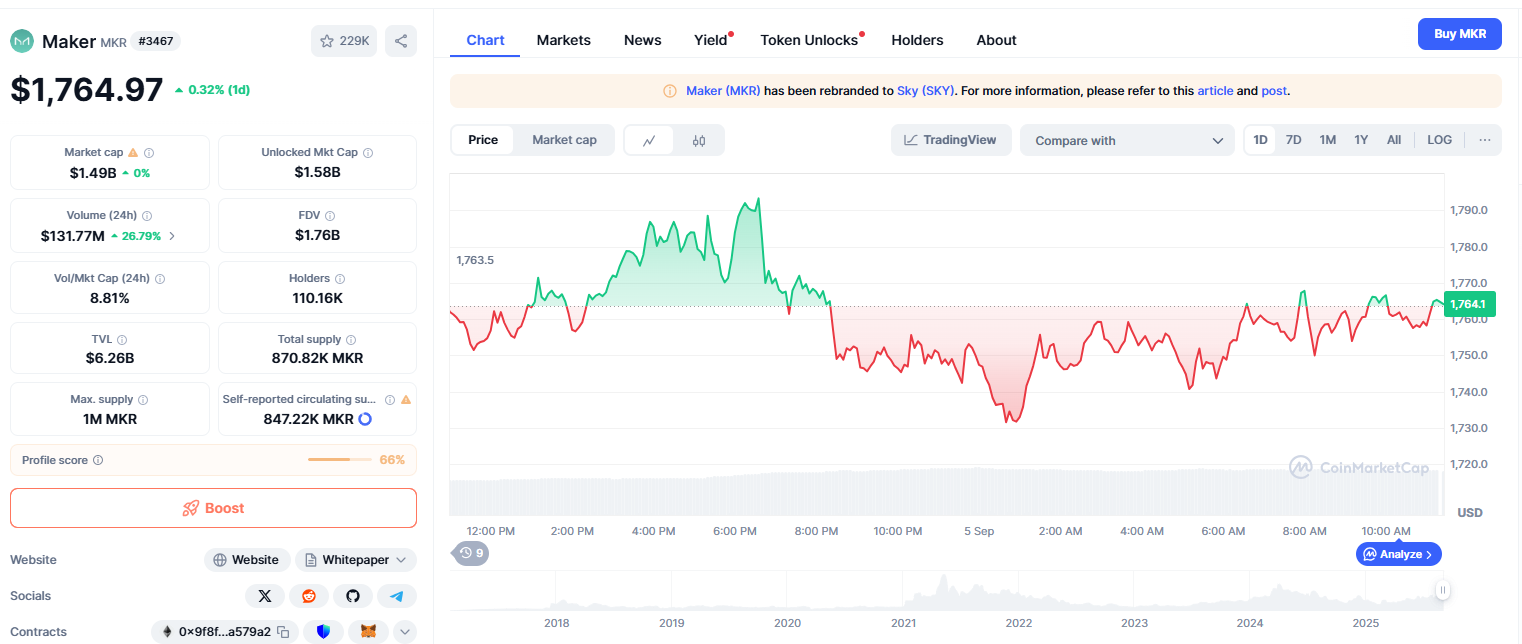Screen dimensions: 1522x644
Task: Click the Buy MKR button
Action: (1460, 33)
